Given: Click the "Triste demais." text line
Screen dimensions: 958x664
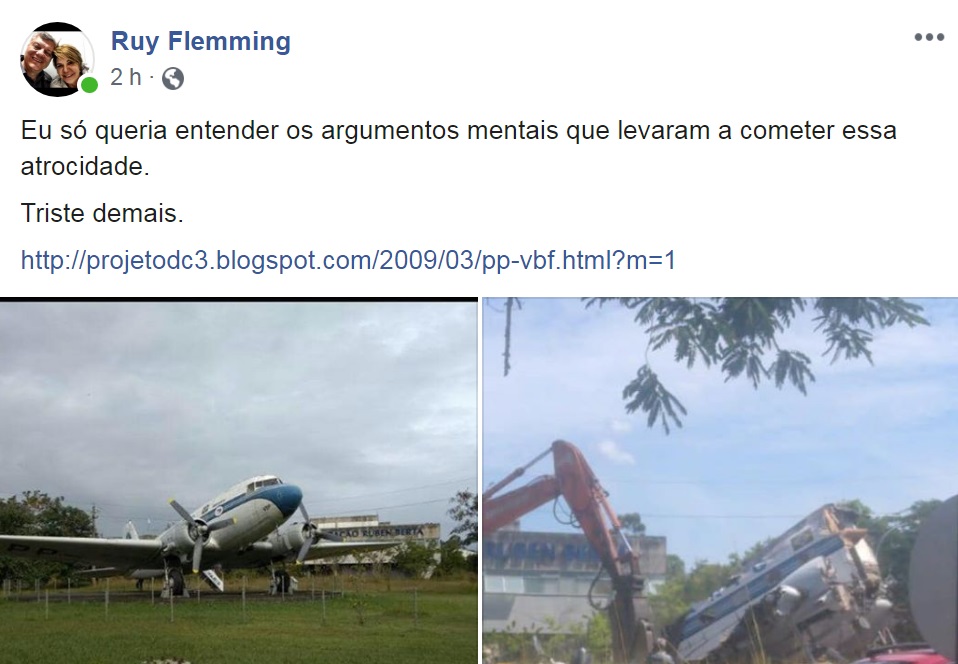Looking at the screenshot, I should click(102, 213).
